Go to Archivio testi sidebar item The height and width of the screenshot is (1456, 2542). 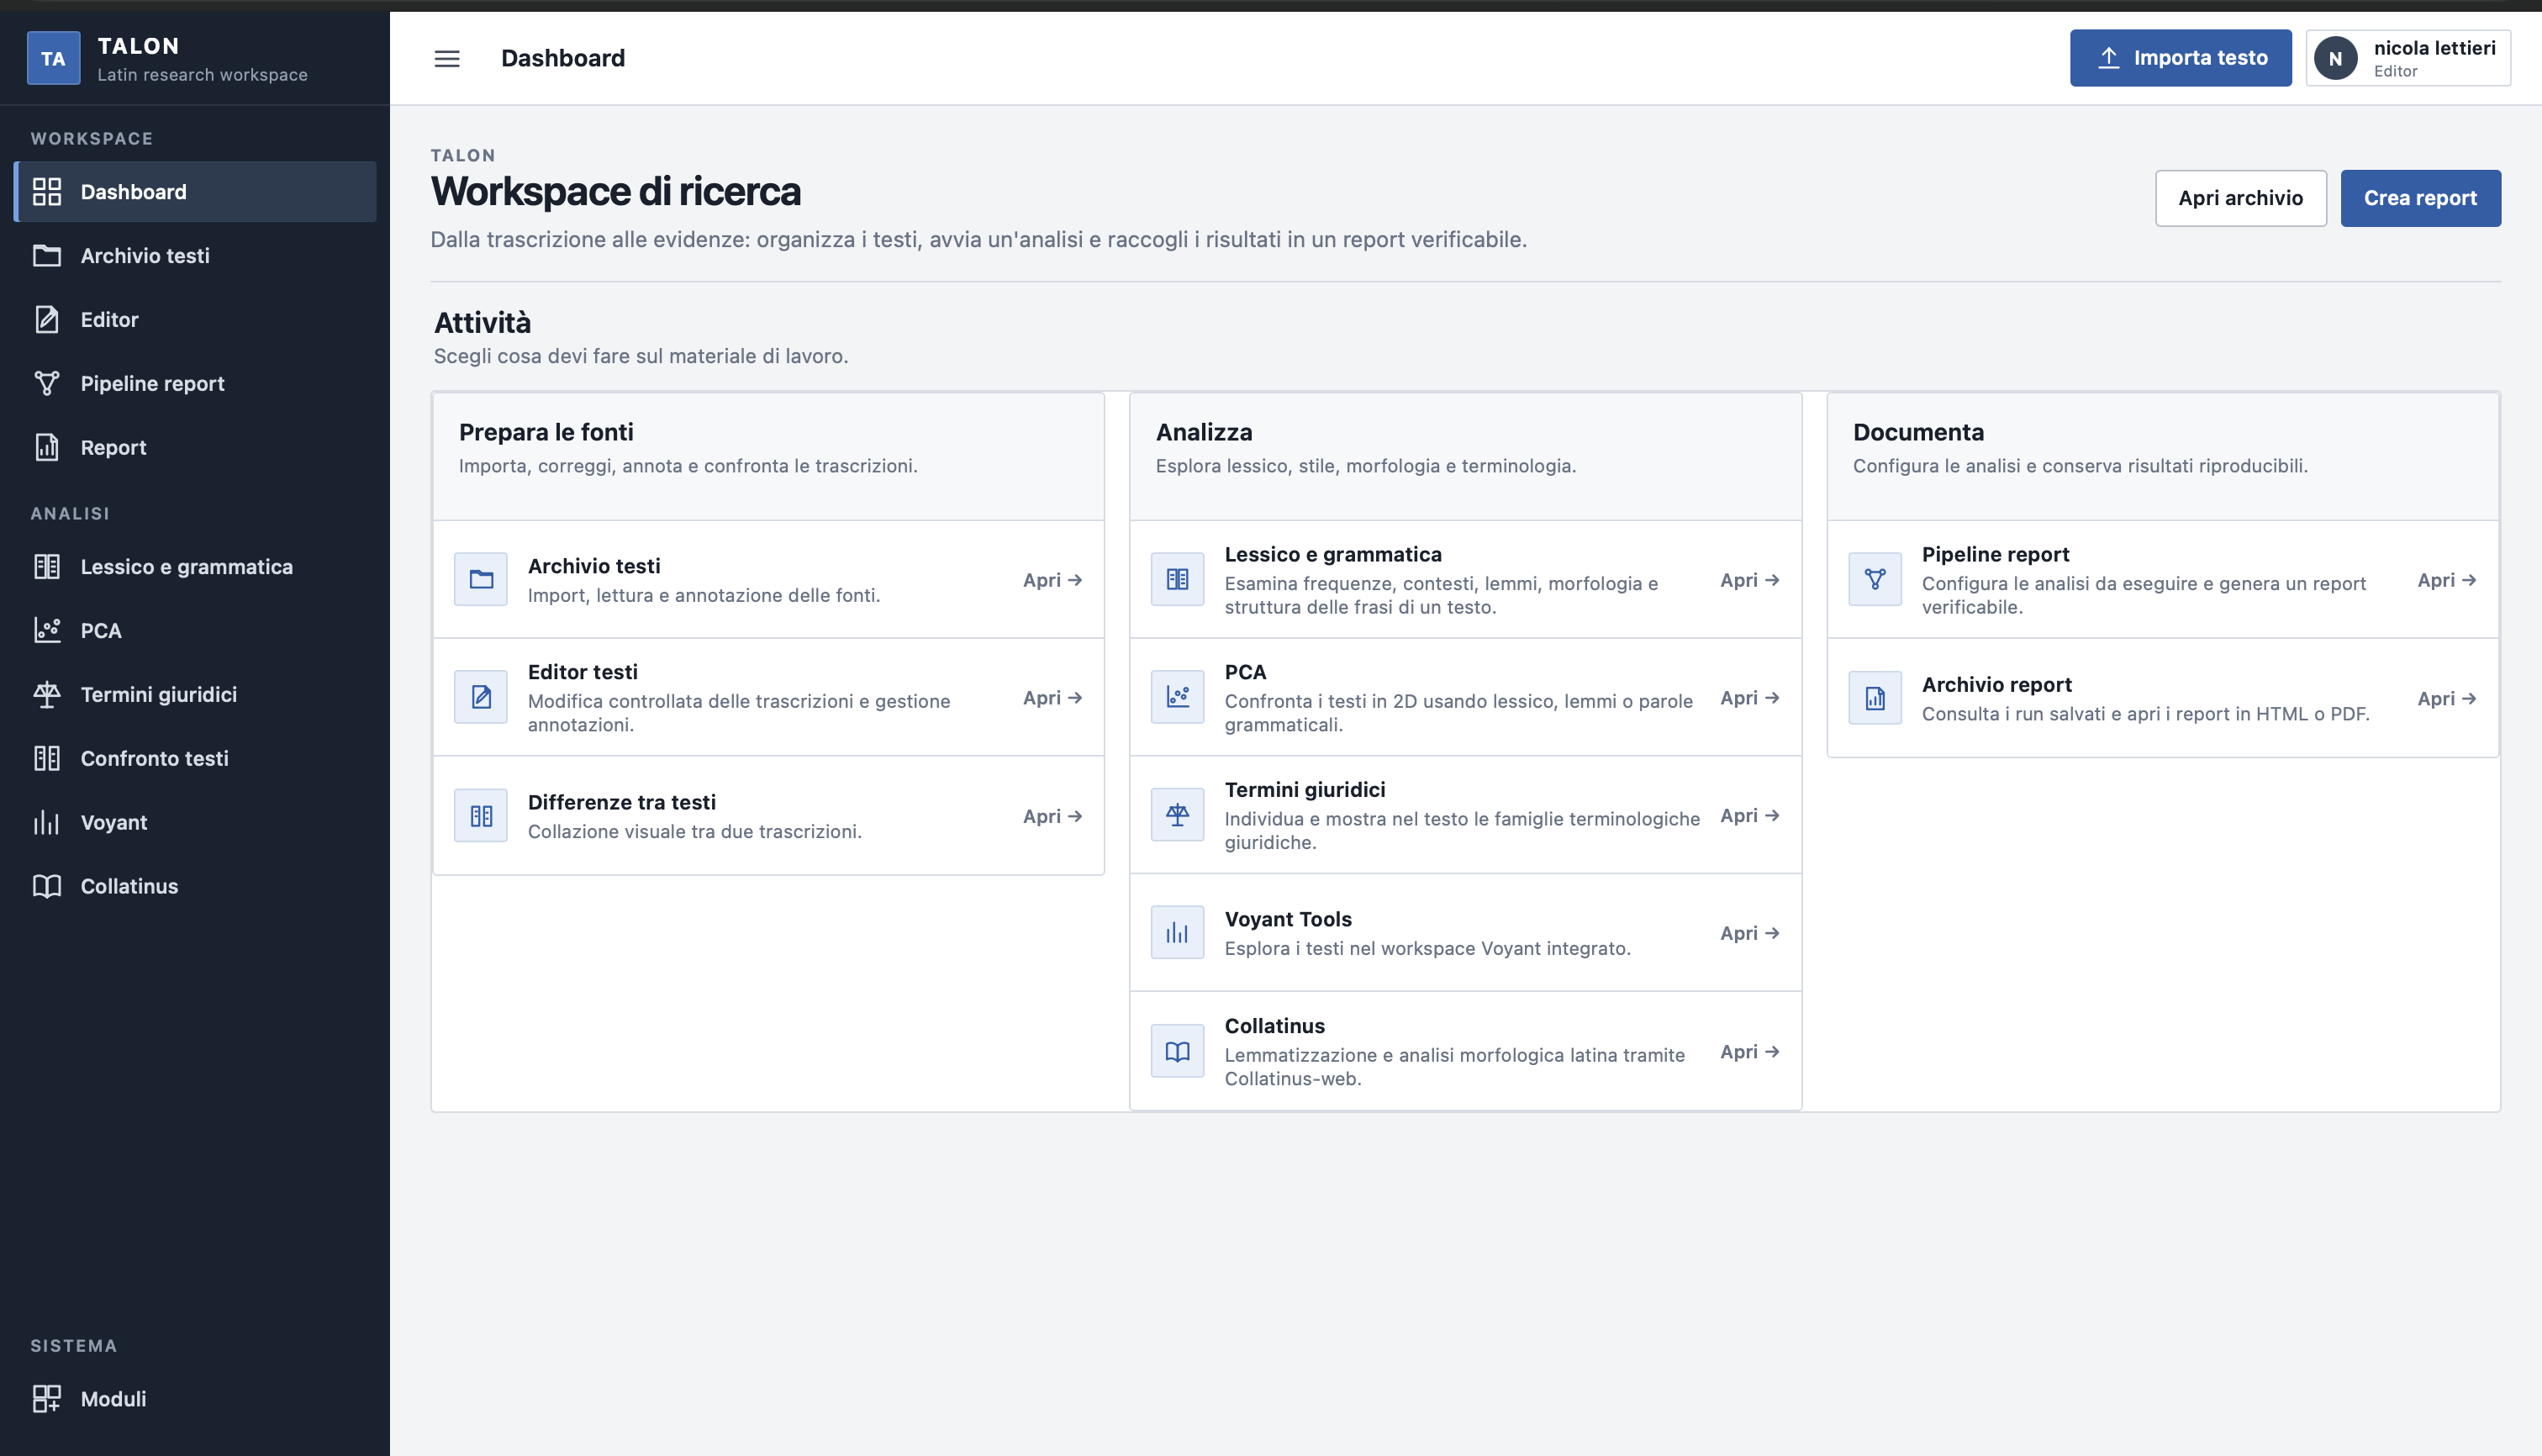coord(195,255)
